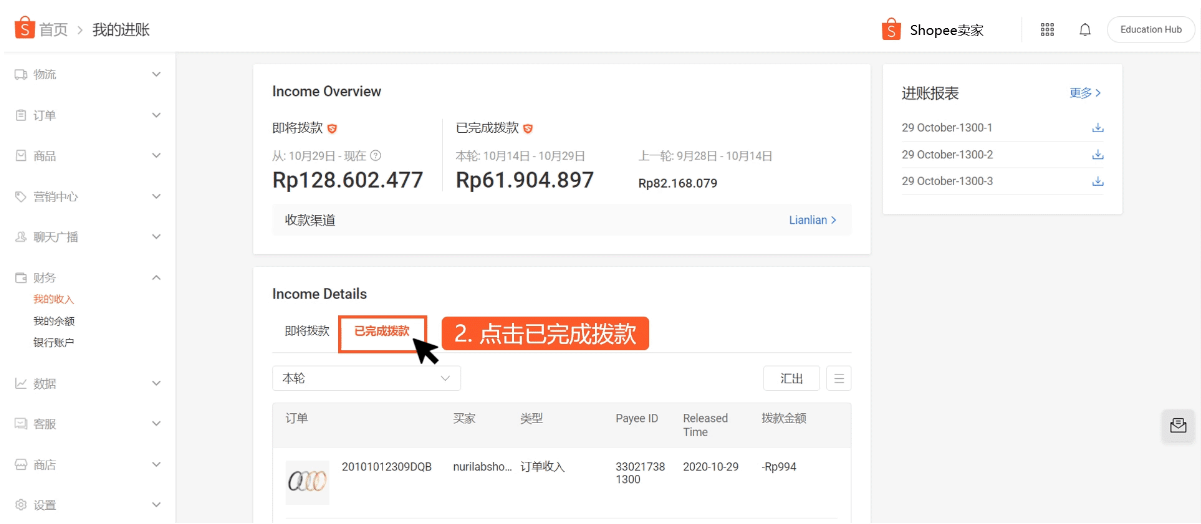Click the 财务 wallet icon
The height and width of the screenshot is (524, 1201).
[x=21, y=278]
